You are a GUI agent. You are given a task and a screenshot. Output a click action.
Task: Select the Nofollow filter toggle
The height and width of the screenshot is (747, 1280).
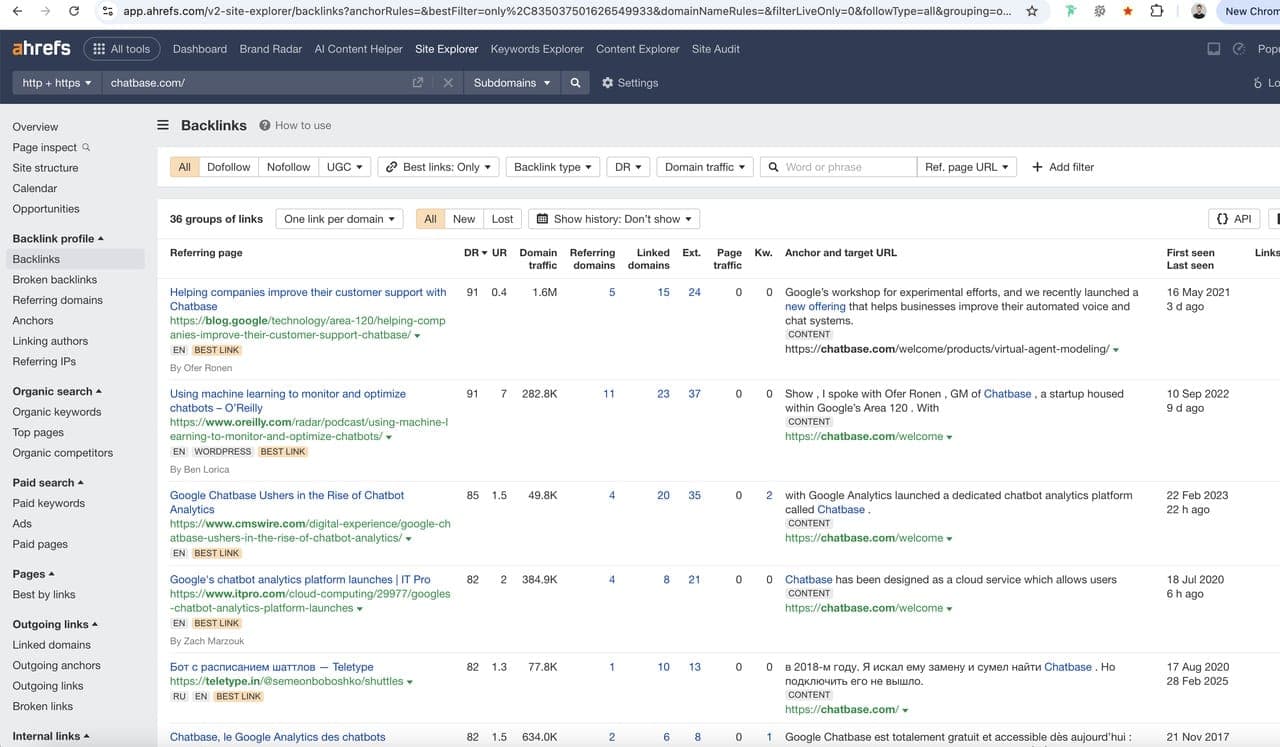[x=288, y=167]
